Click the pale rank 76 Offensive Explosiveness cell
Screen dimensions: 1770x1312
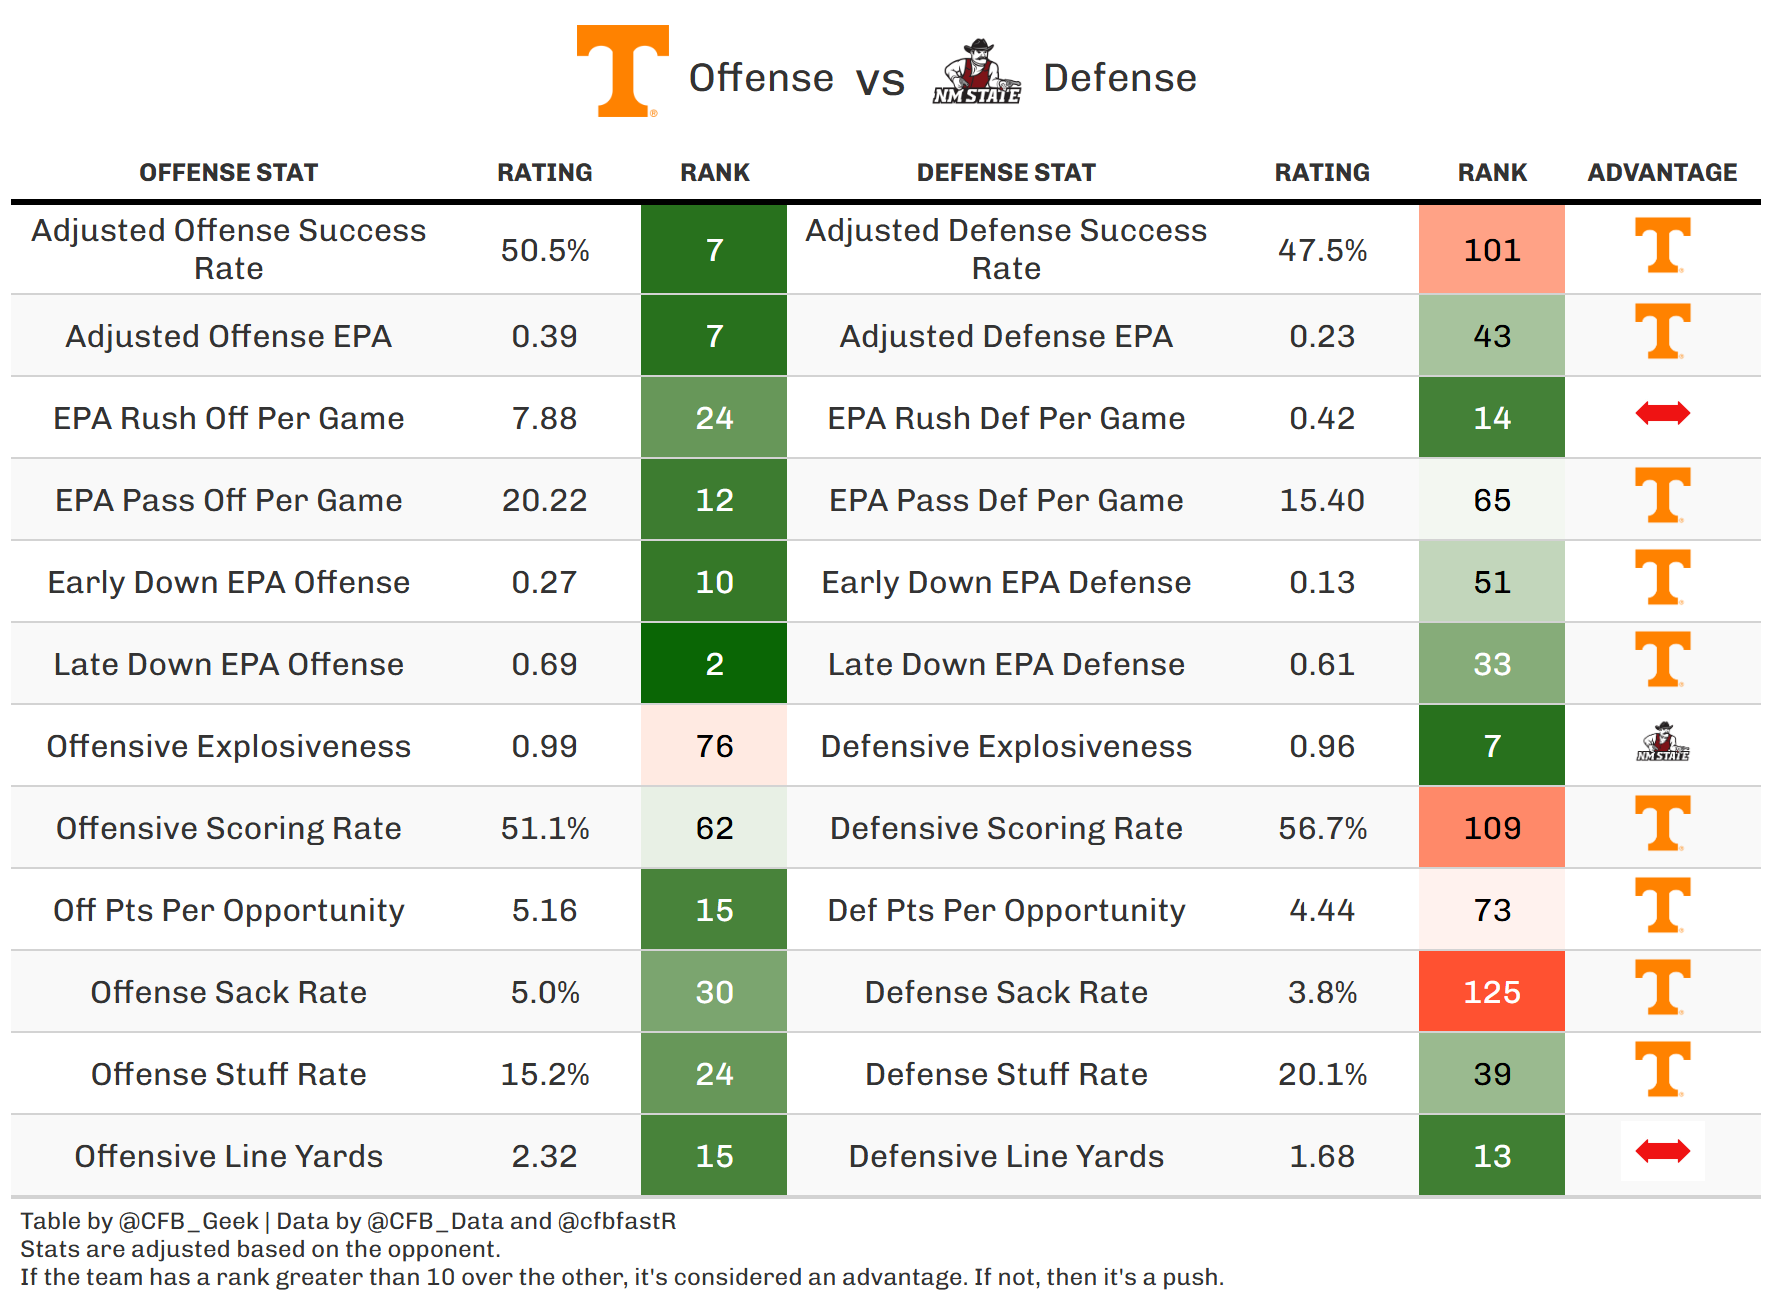(714, 746)
